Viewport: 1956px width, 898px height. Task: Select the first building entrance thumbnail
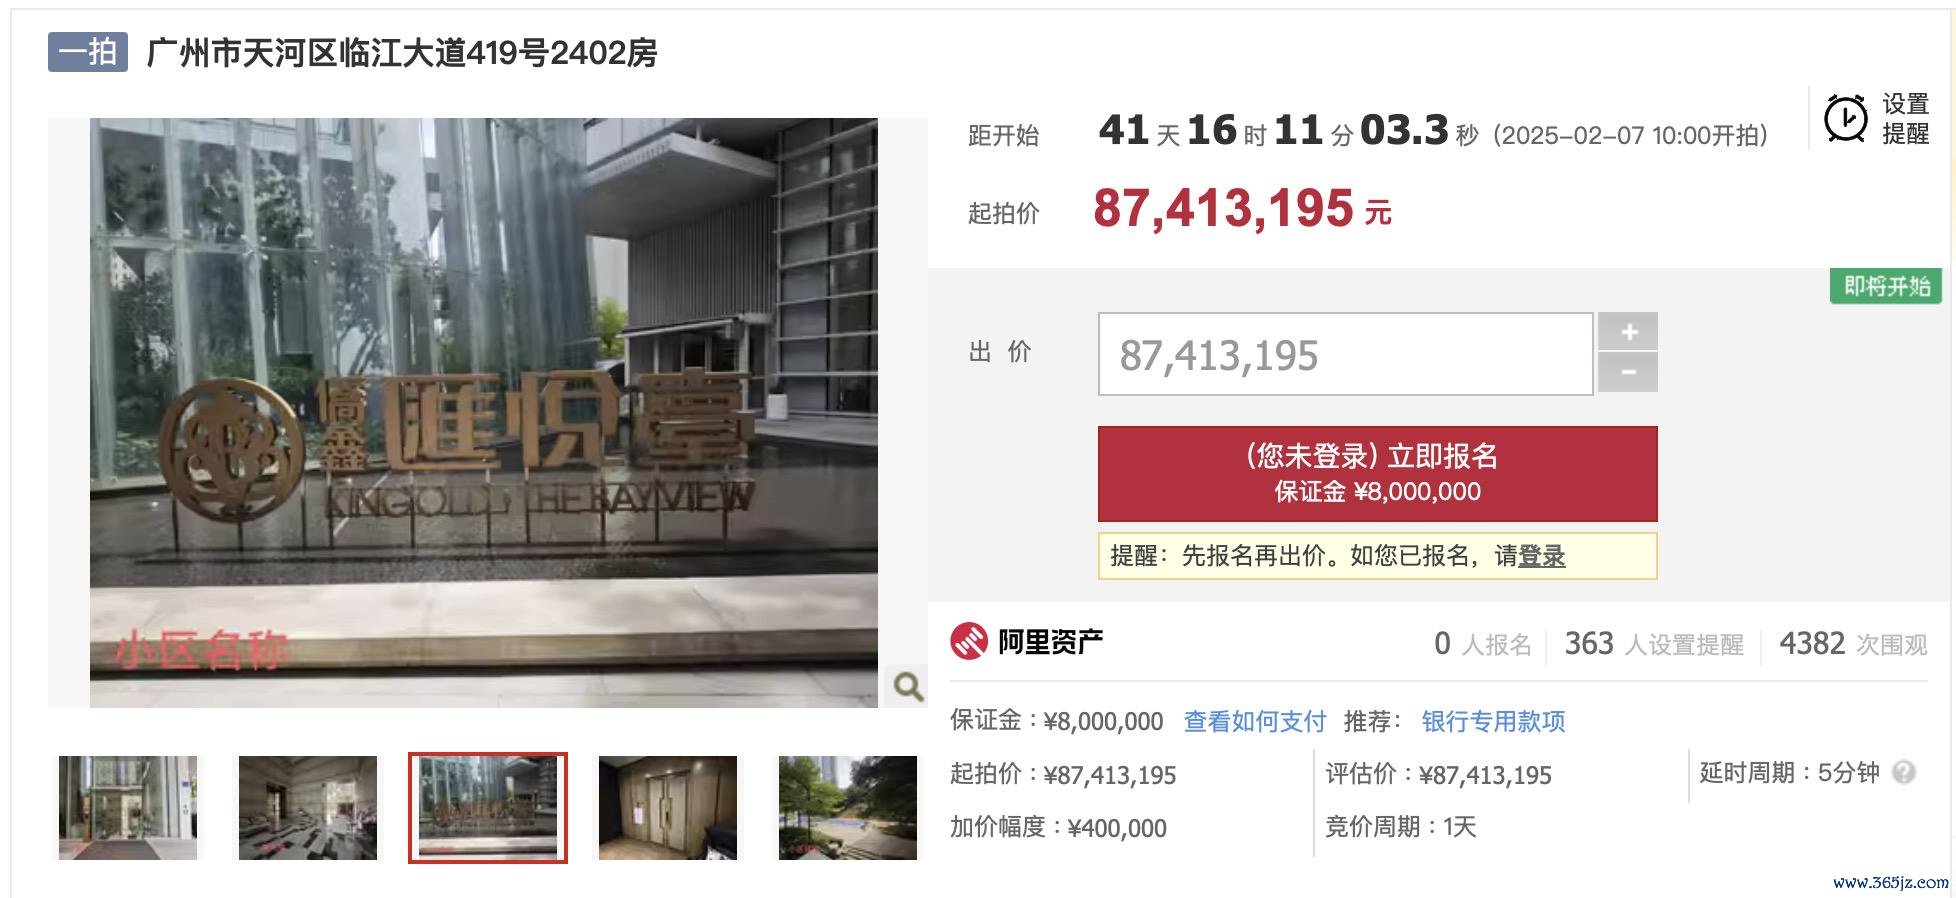click(128, 808)
